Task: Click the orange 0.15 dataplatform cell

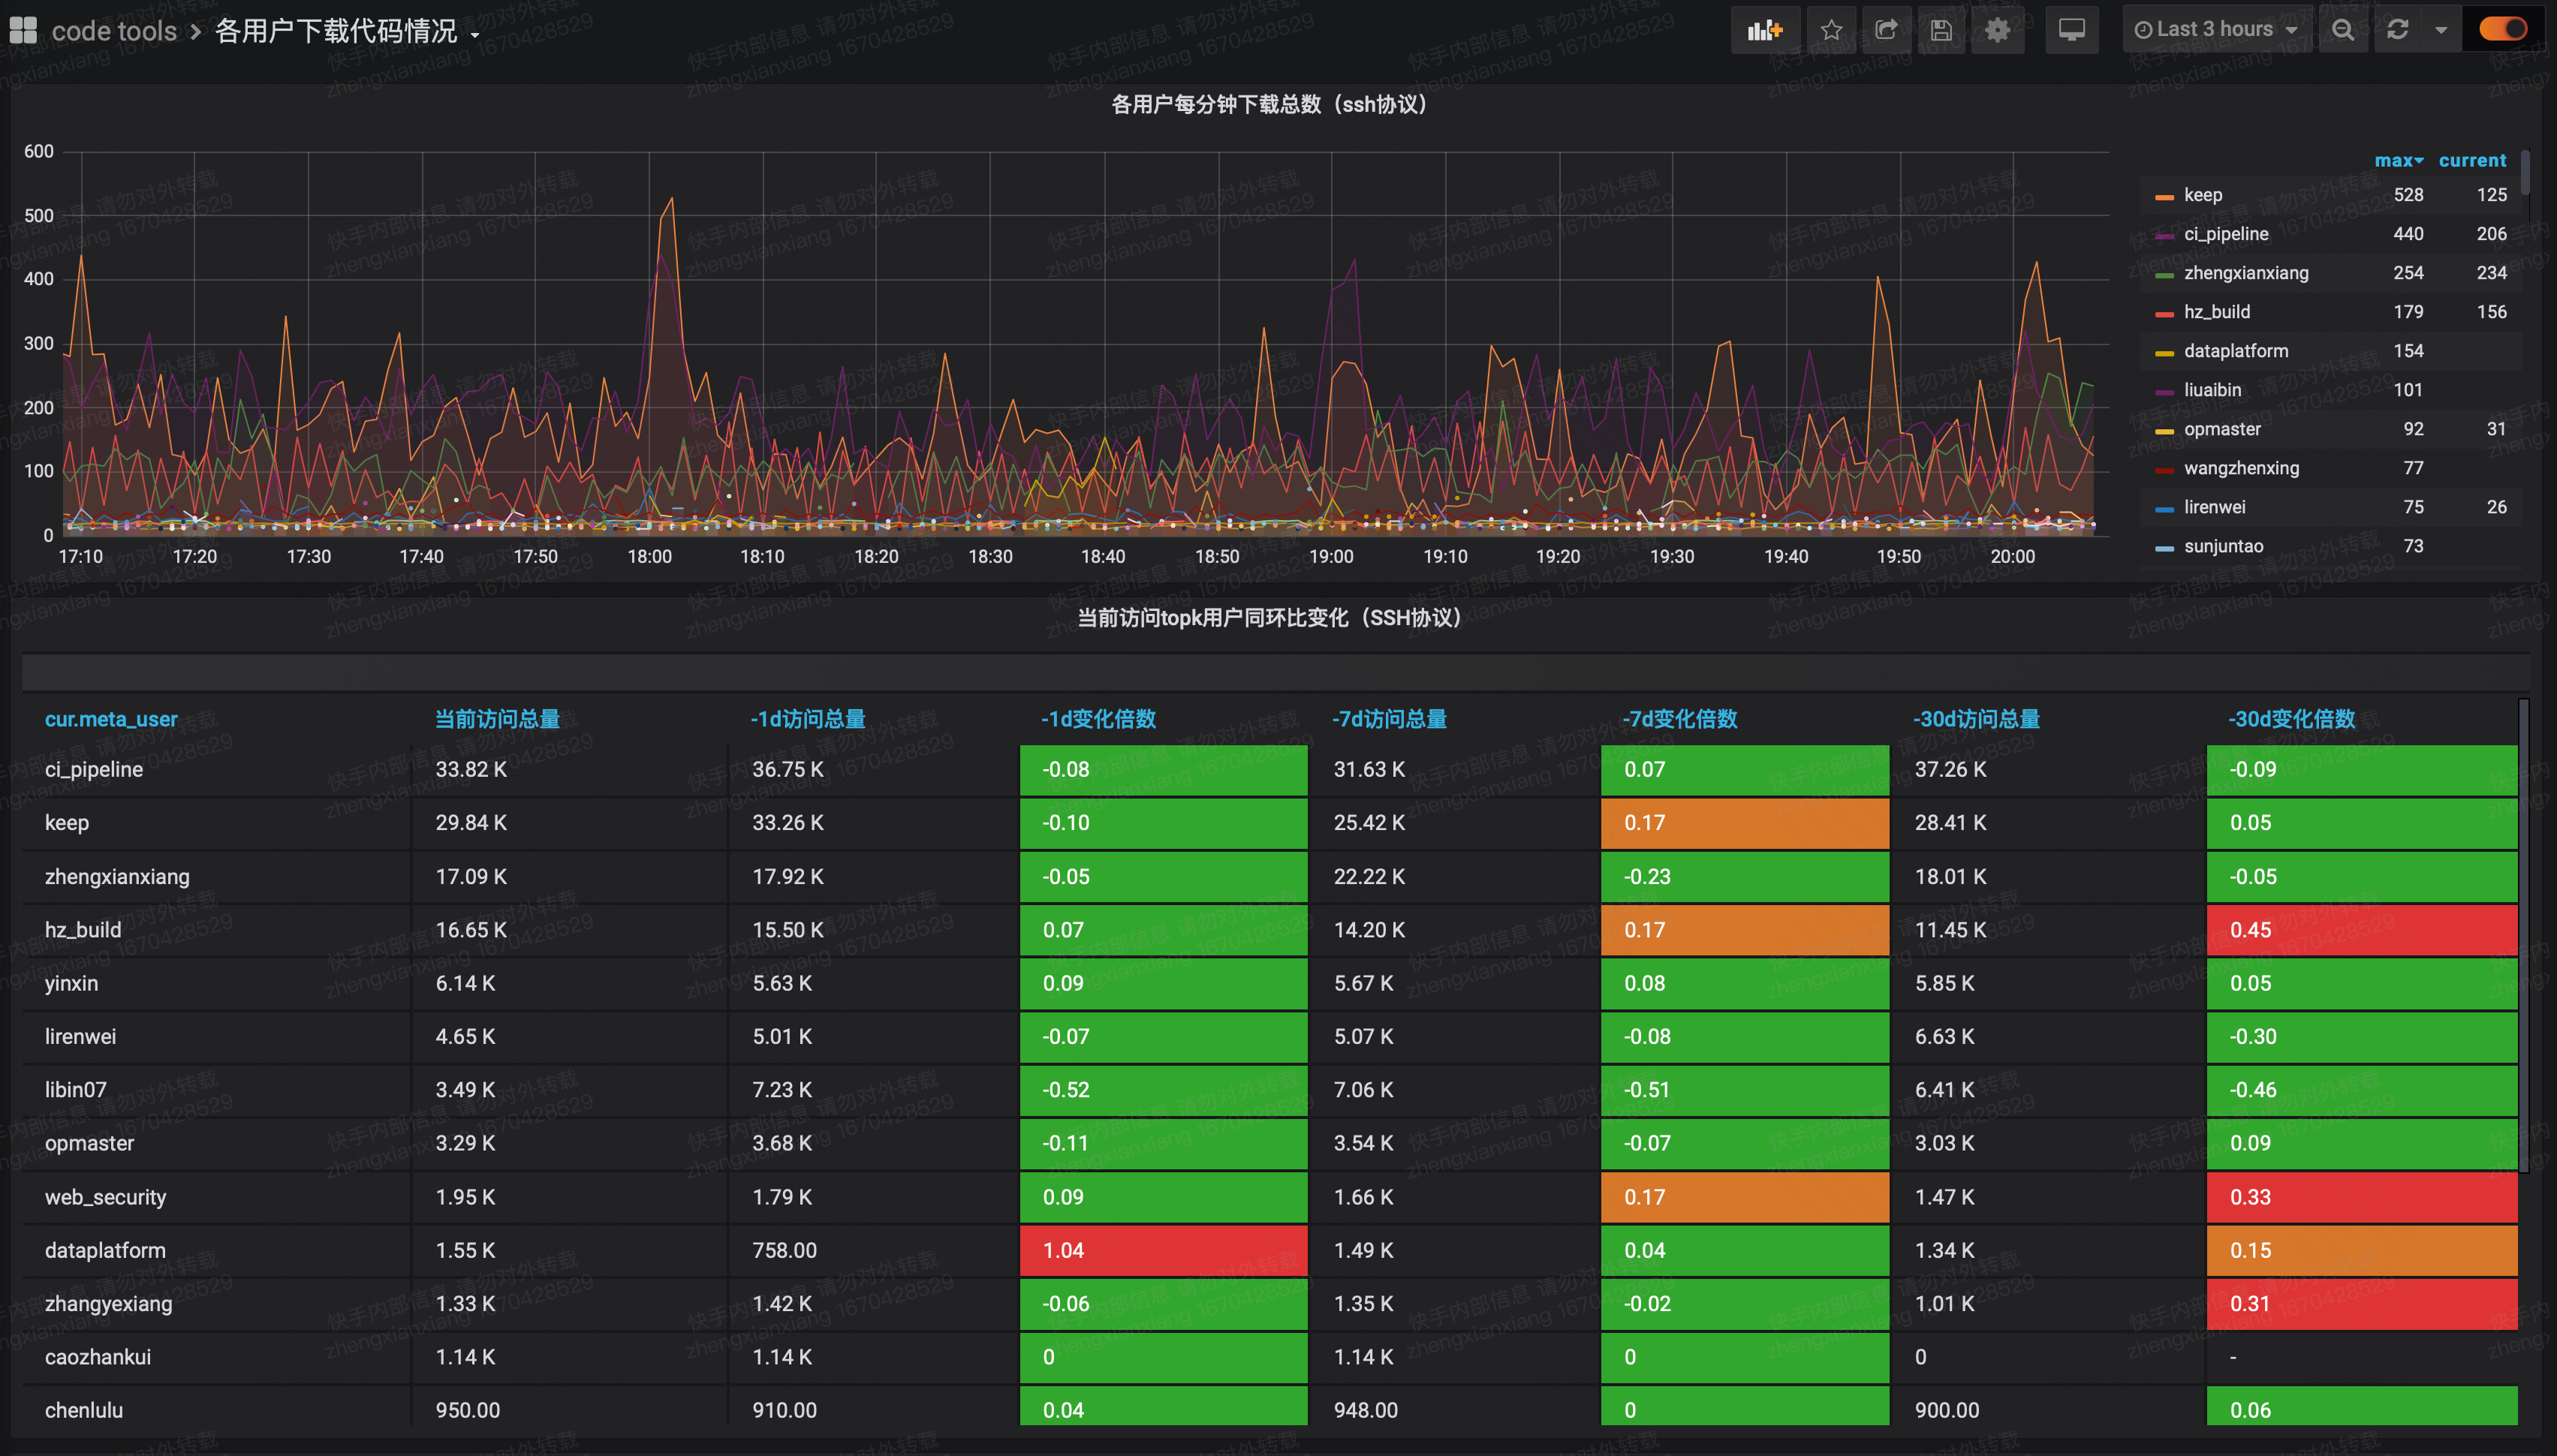Action: coord(2361,1251)
